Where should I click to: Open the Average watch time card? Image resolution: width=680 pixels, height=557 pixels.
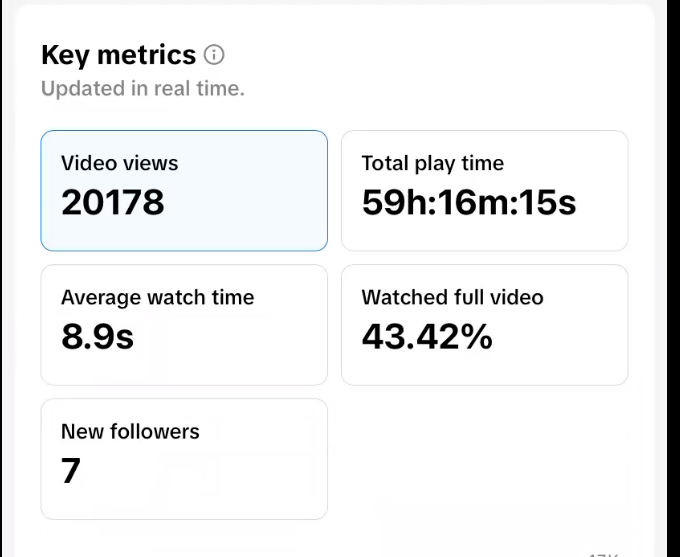tap(184, 324)
